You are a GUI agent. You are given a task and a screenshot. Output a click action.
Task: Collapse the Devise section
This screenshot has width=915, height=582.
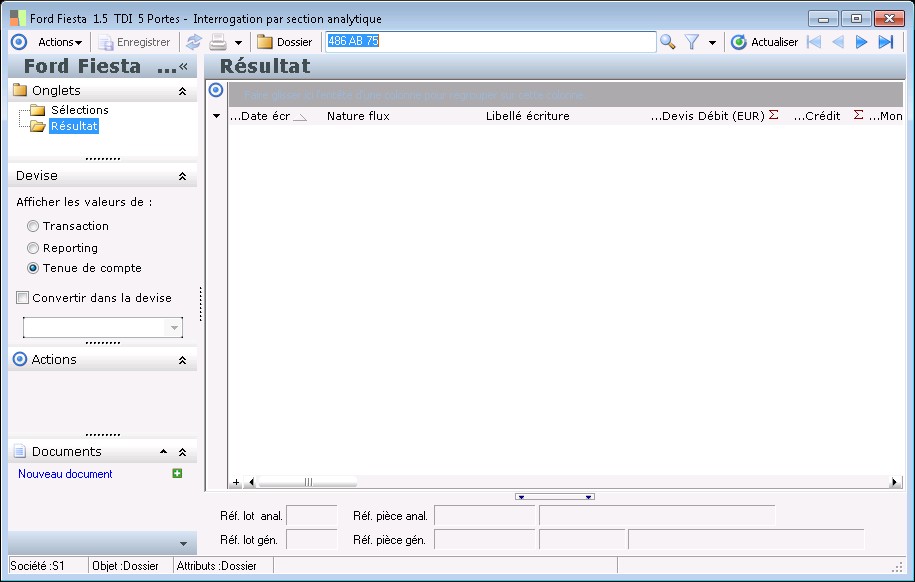tap(182, 176)
